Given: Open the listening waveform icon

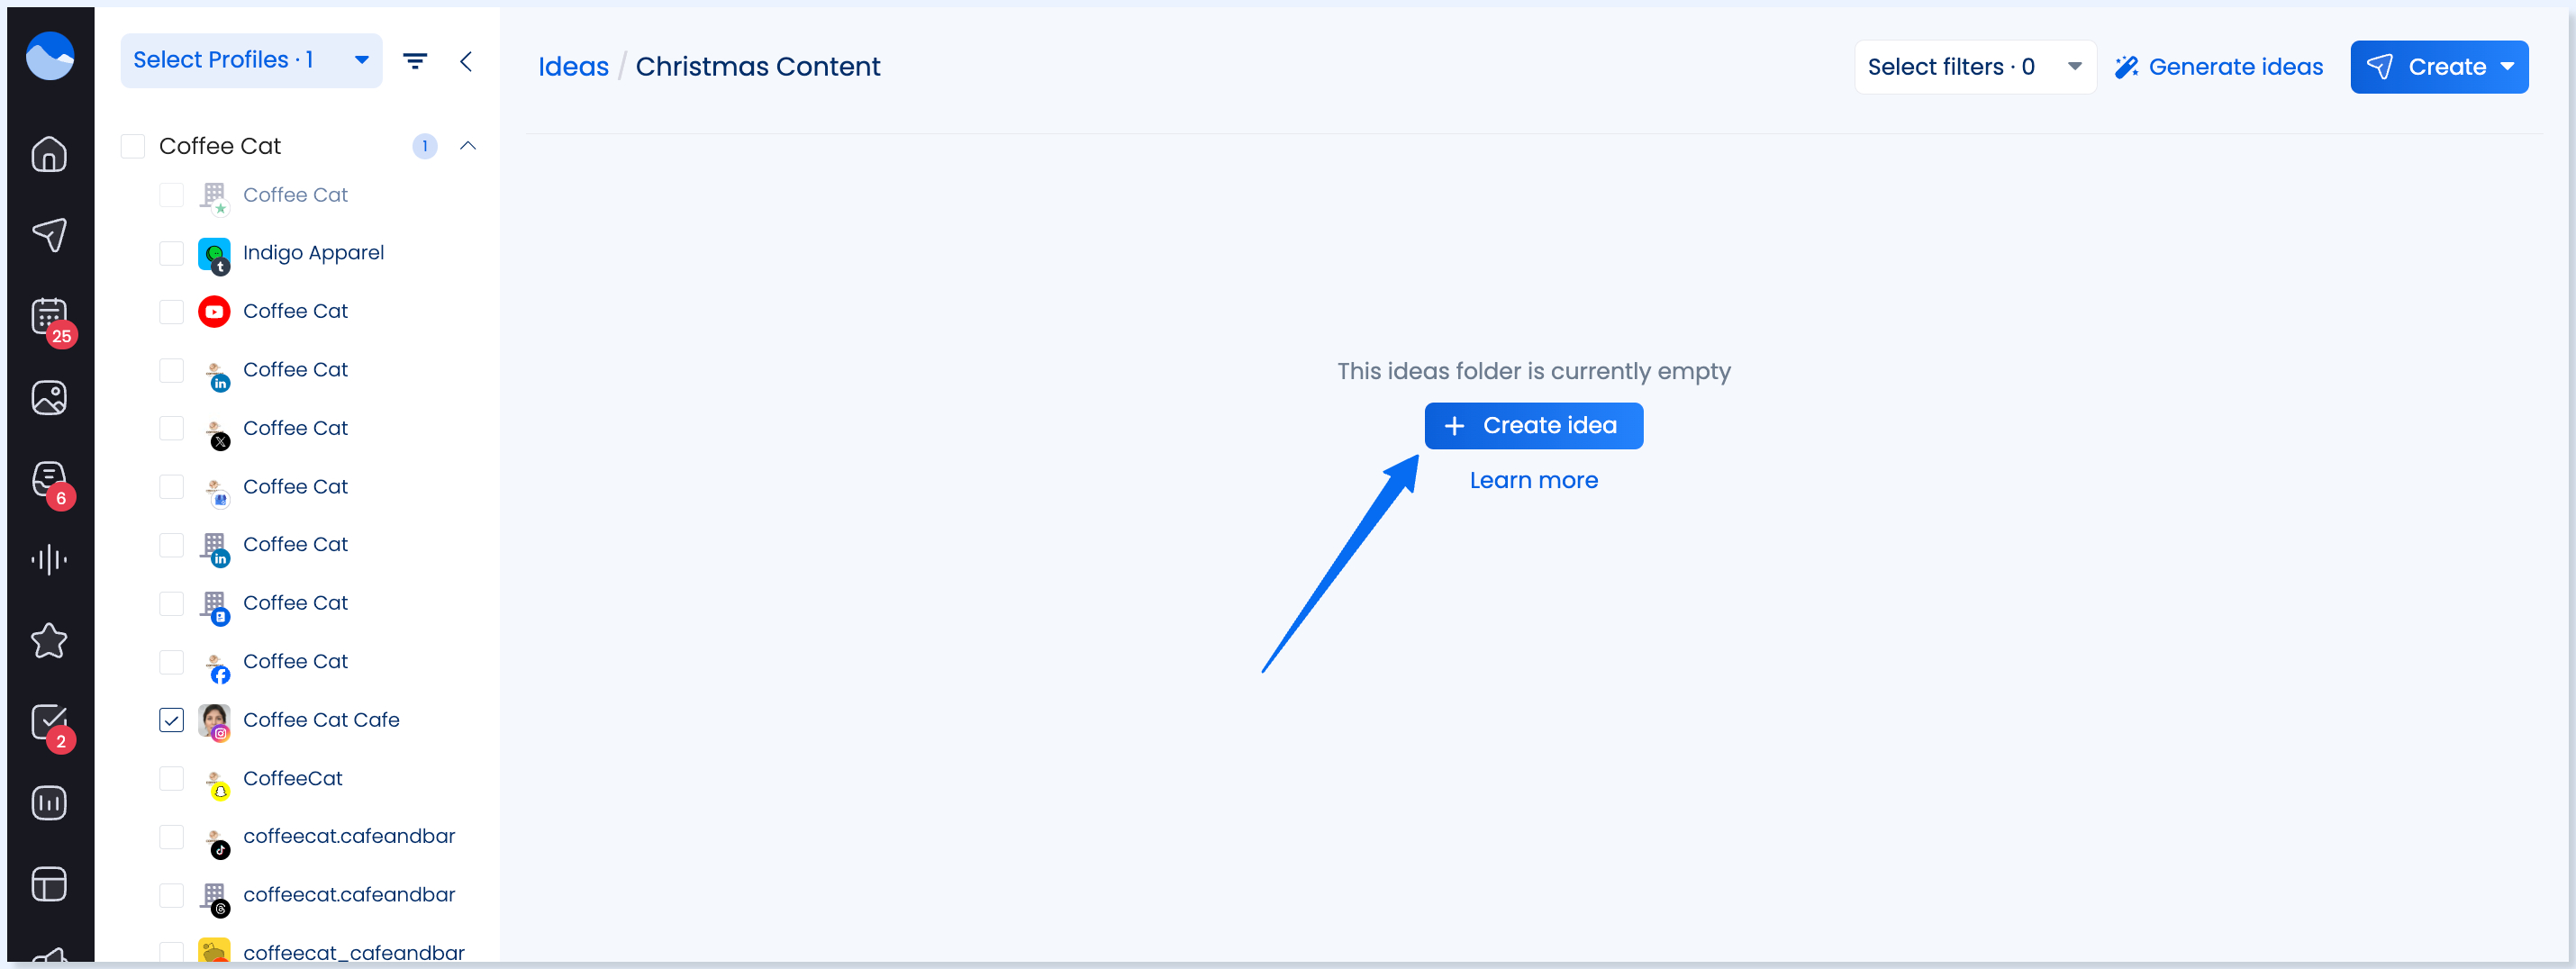Looking at the screenshot, I should tap(49, 560).
